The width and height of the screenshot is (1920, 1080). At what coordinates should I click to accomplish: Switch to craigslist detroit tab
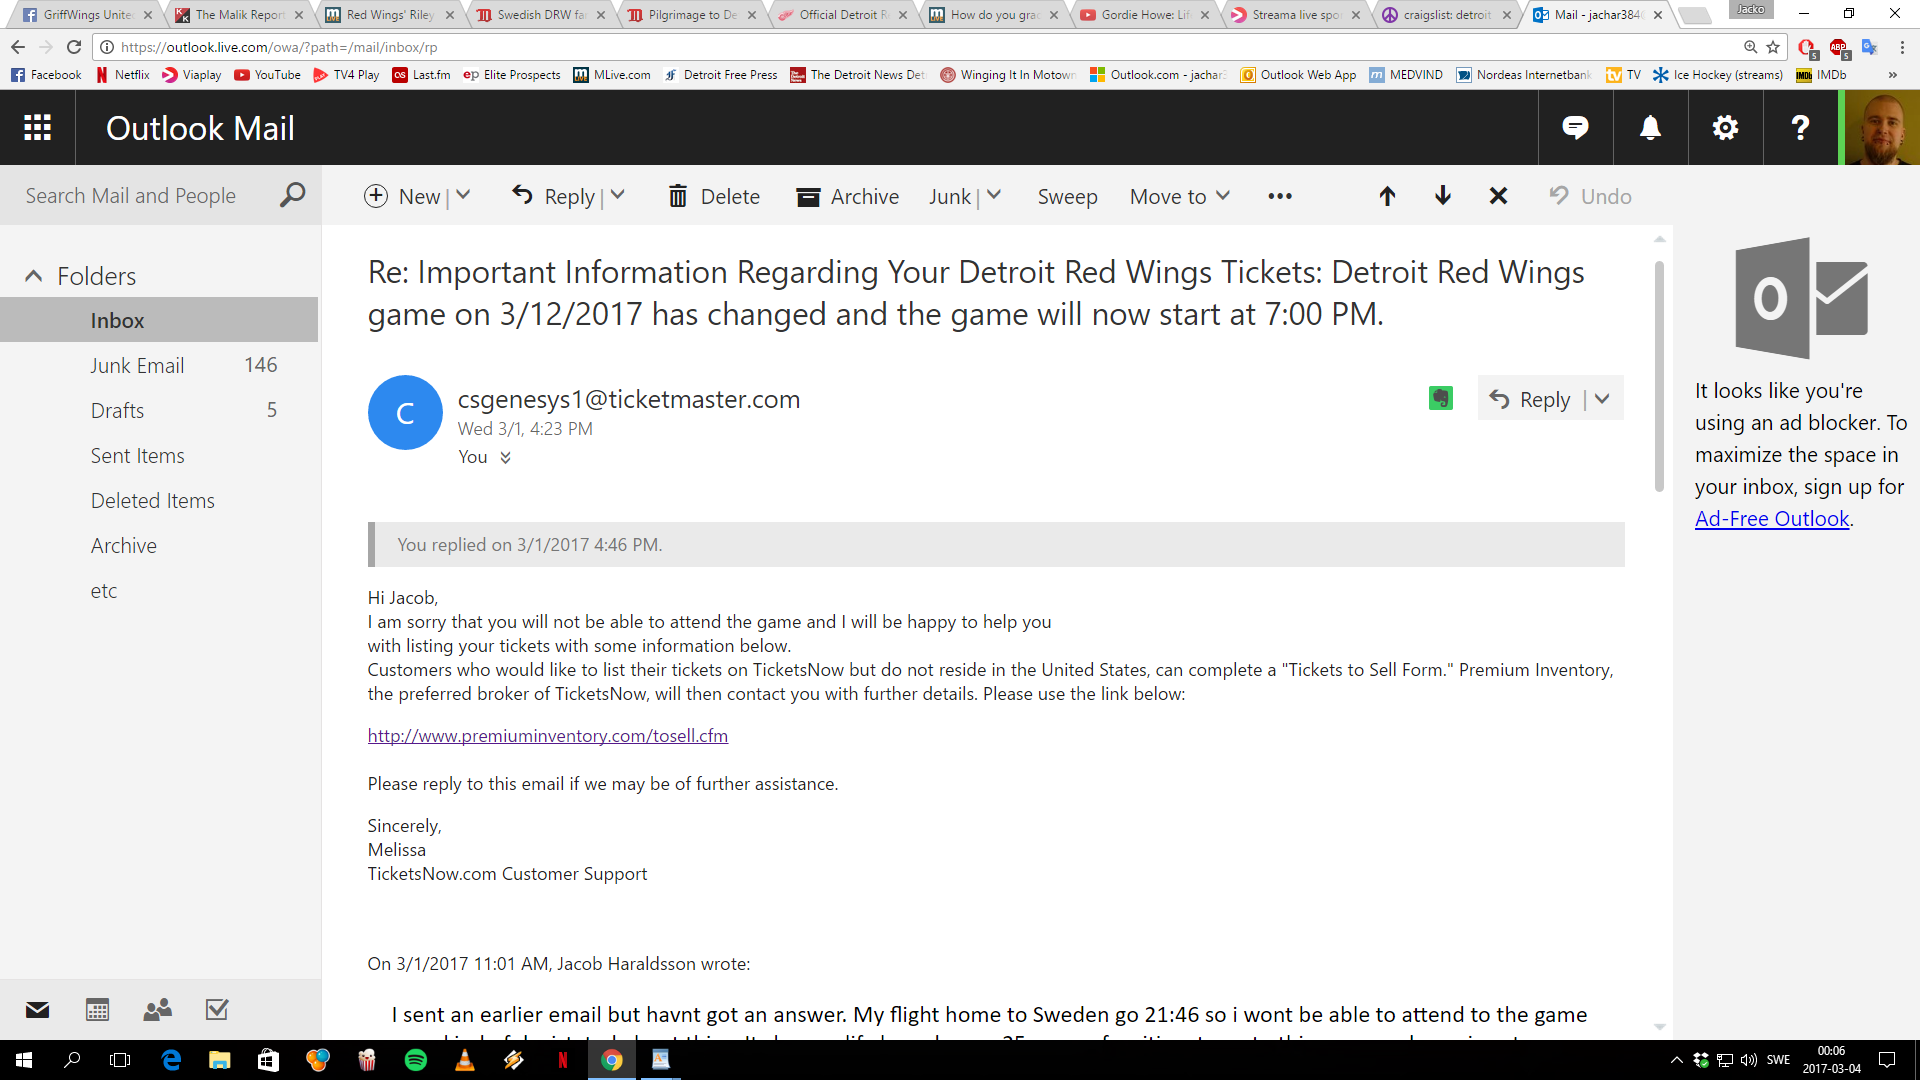coord(1448,14)
